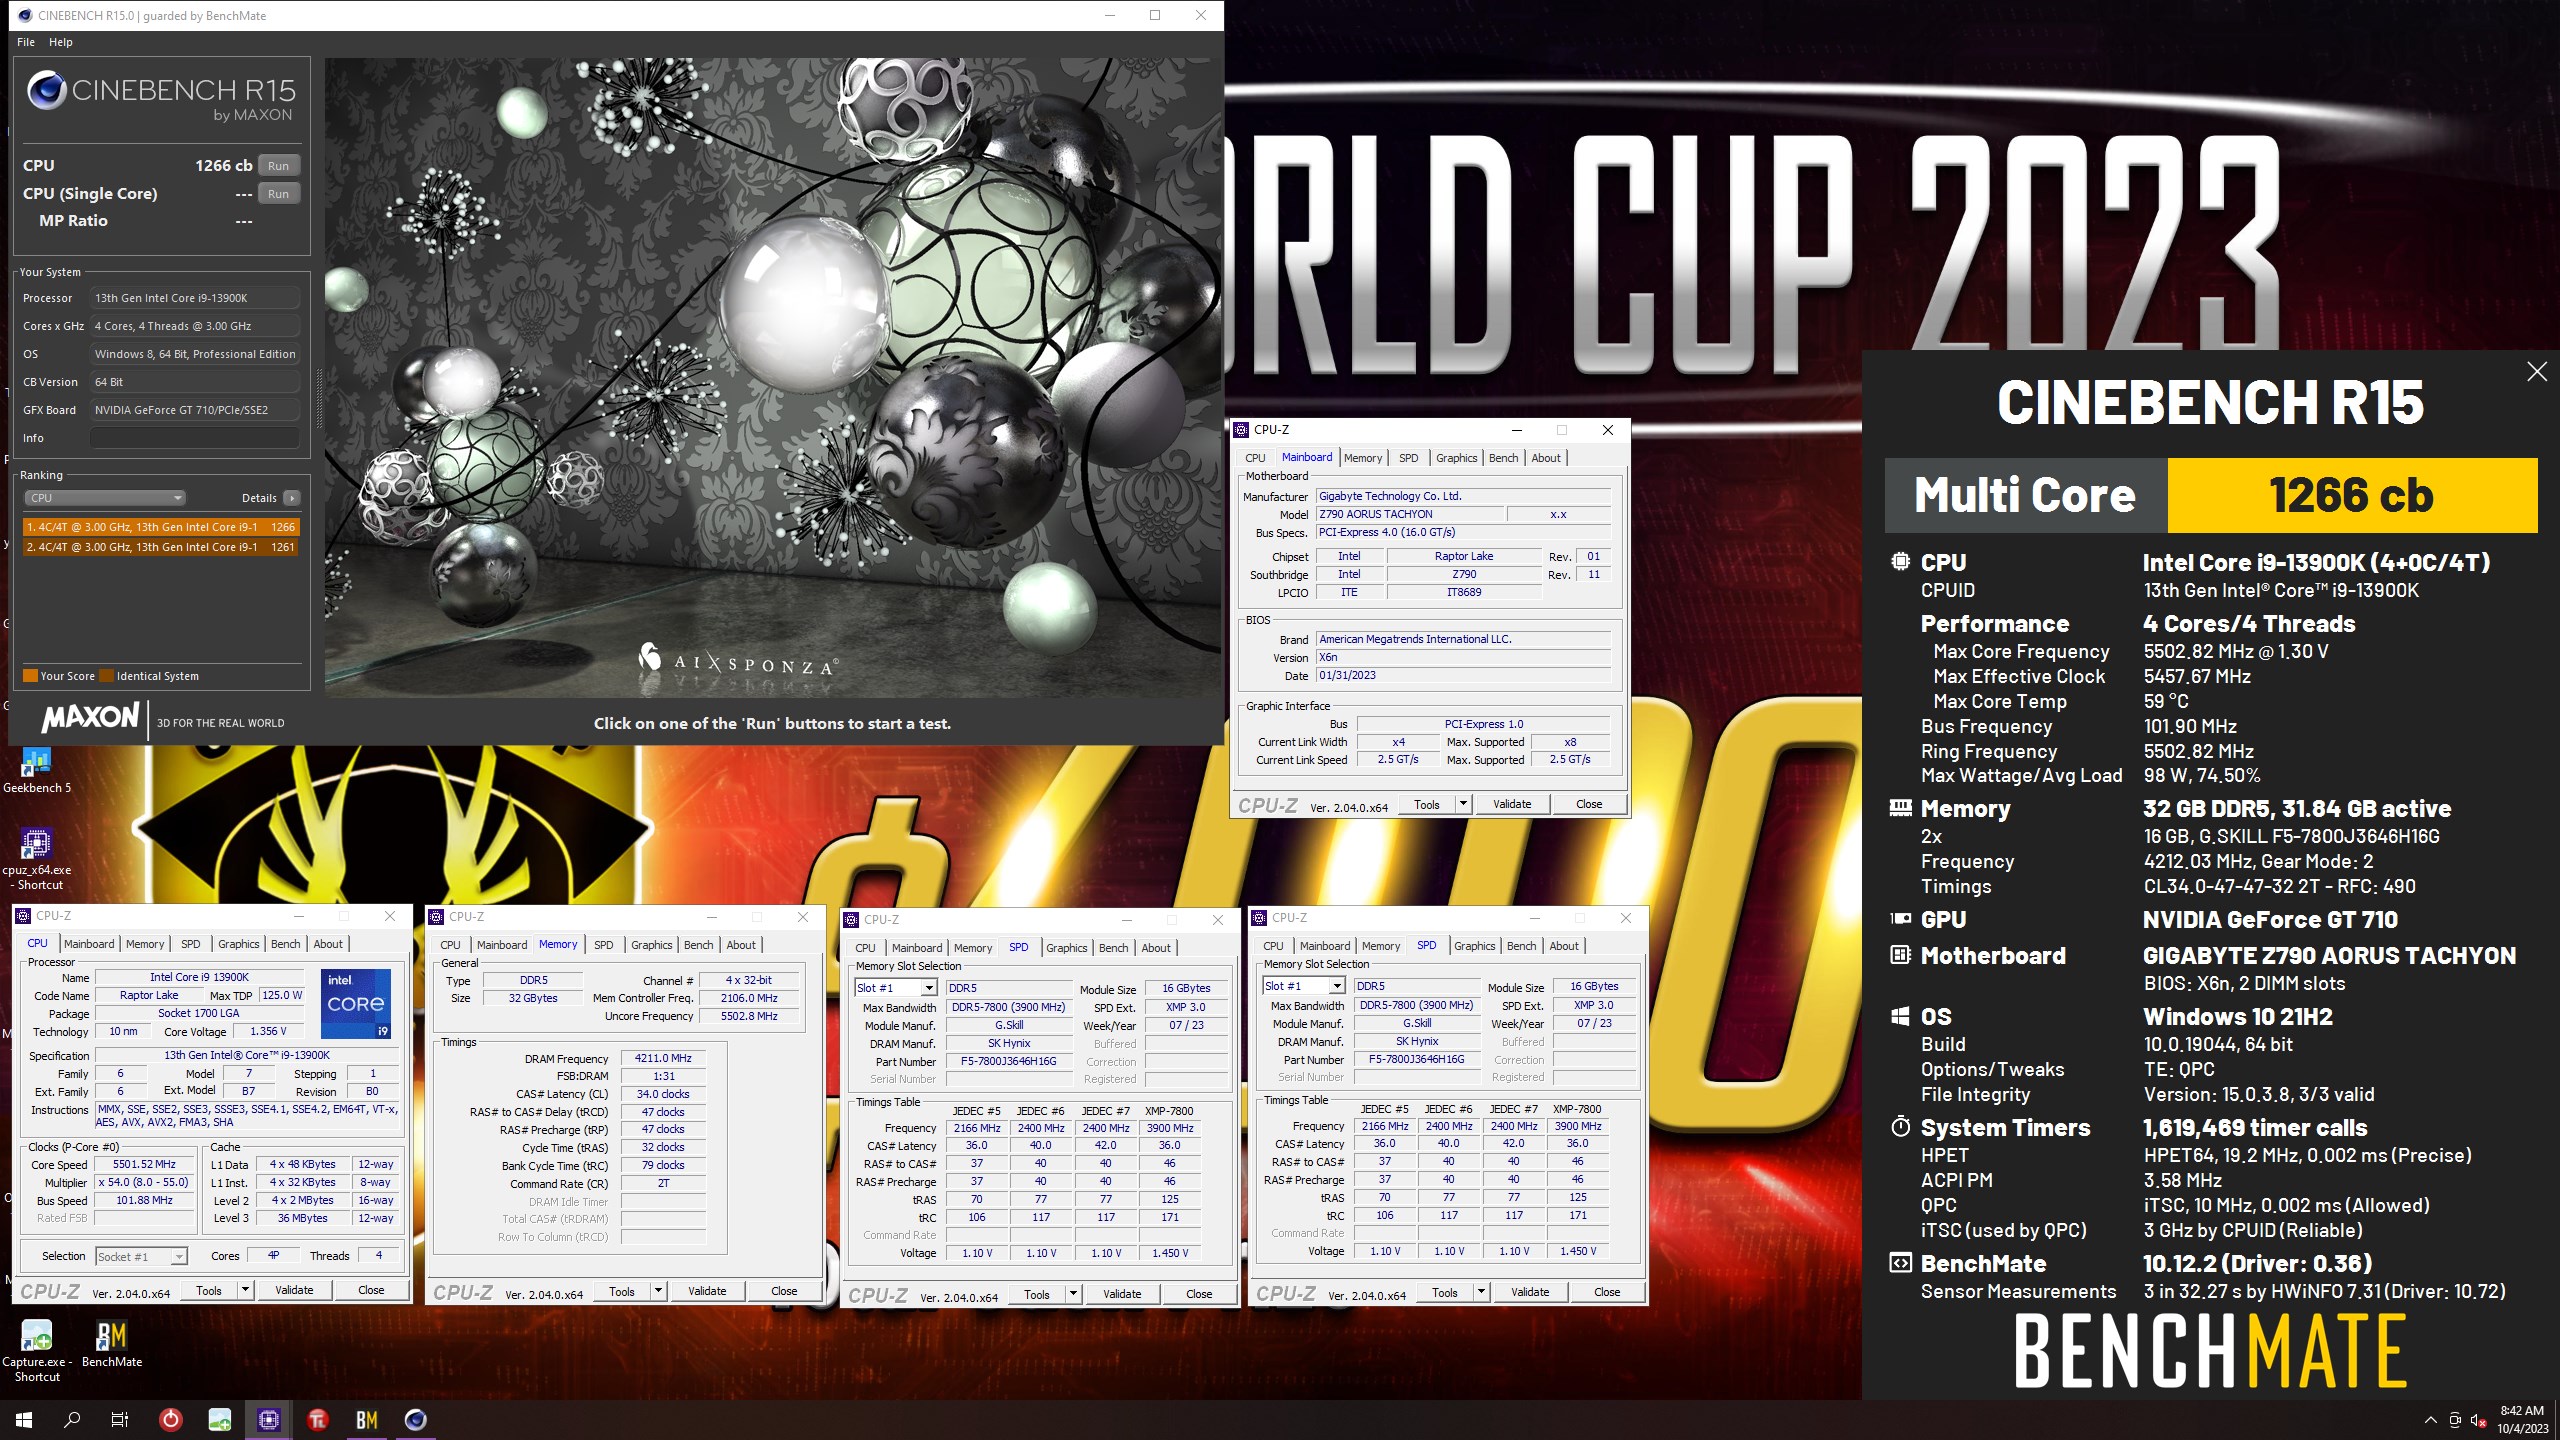Click the Info input field in Cinebench
2560x1440 pixels.
(195, 438)
